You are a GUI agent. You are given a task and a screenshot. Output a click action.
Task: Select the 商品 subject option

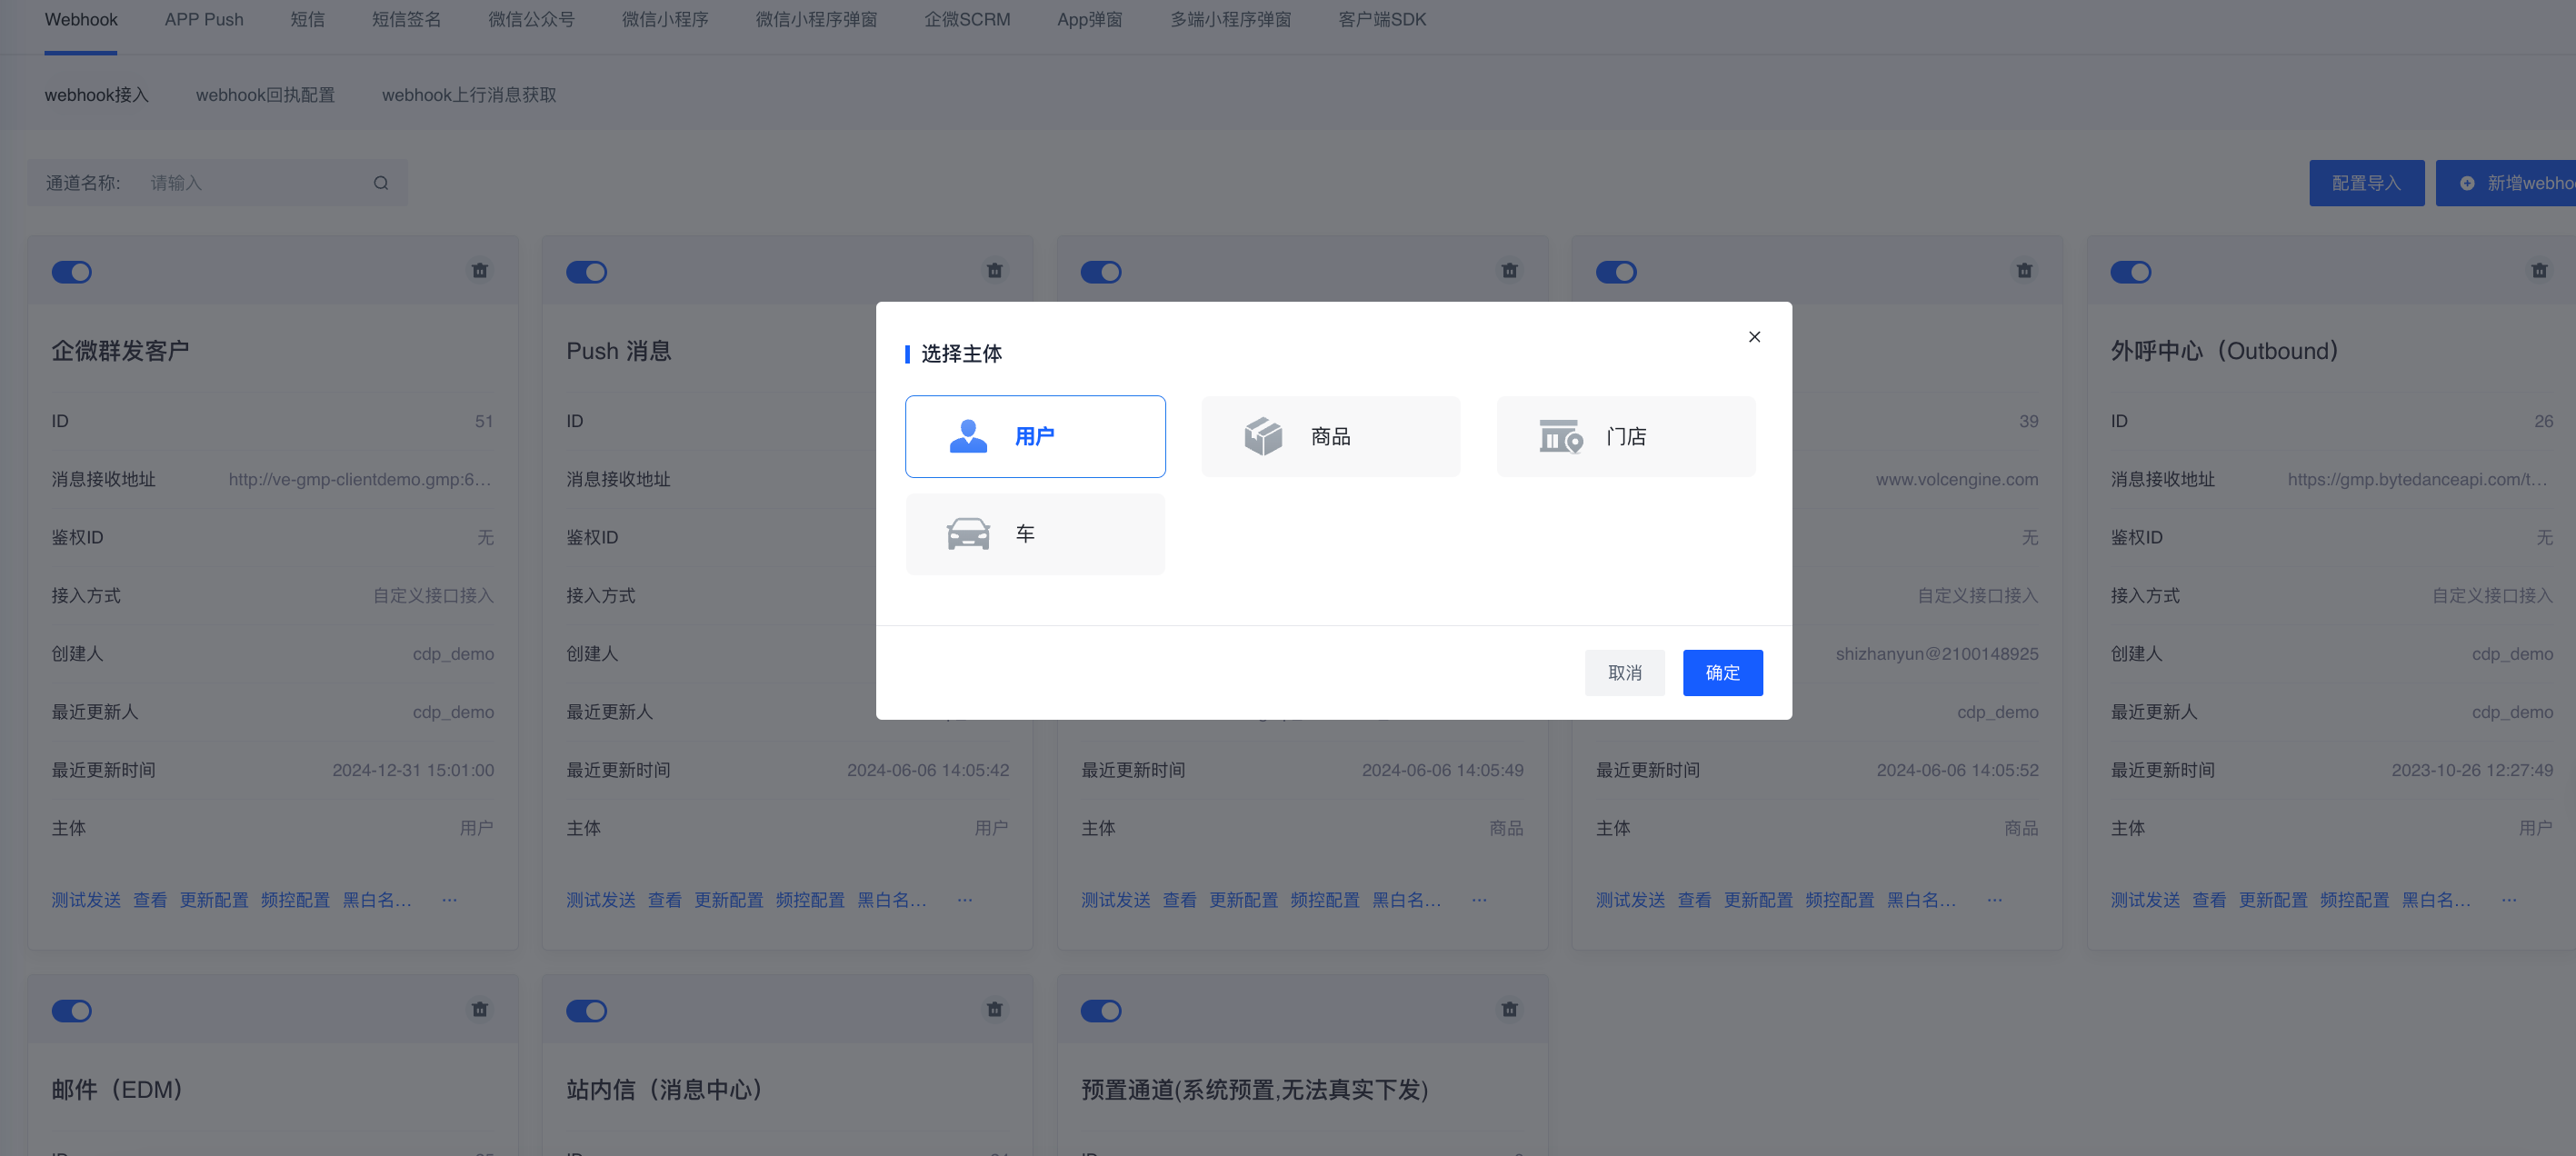[x=1330, y=436]
